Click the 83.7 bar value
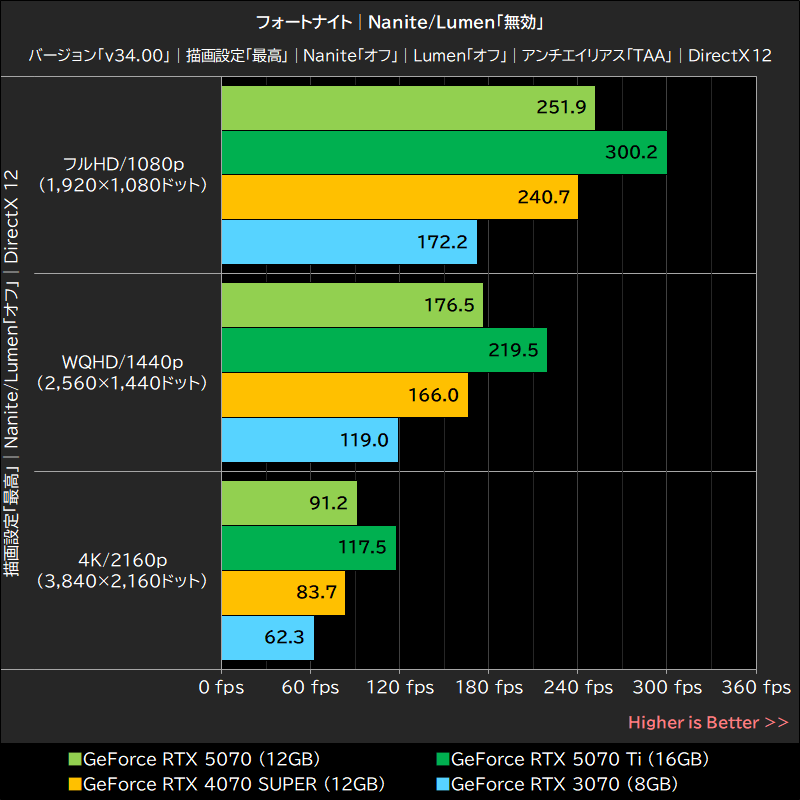800x800 pixels. pos(317,592)
